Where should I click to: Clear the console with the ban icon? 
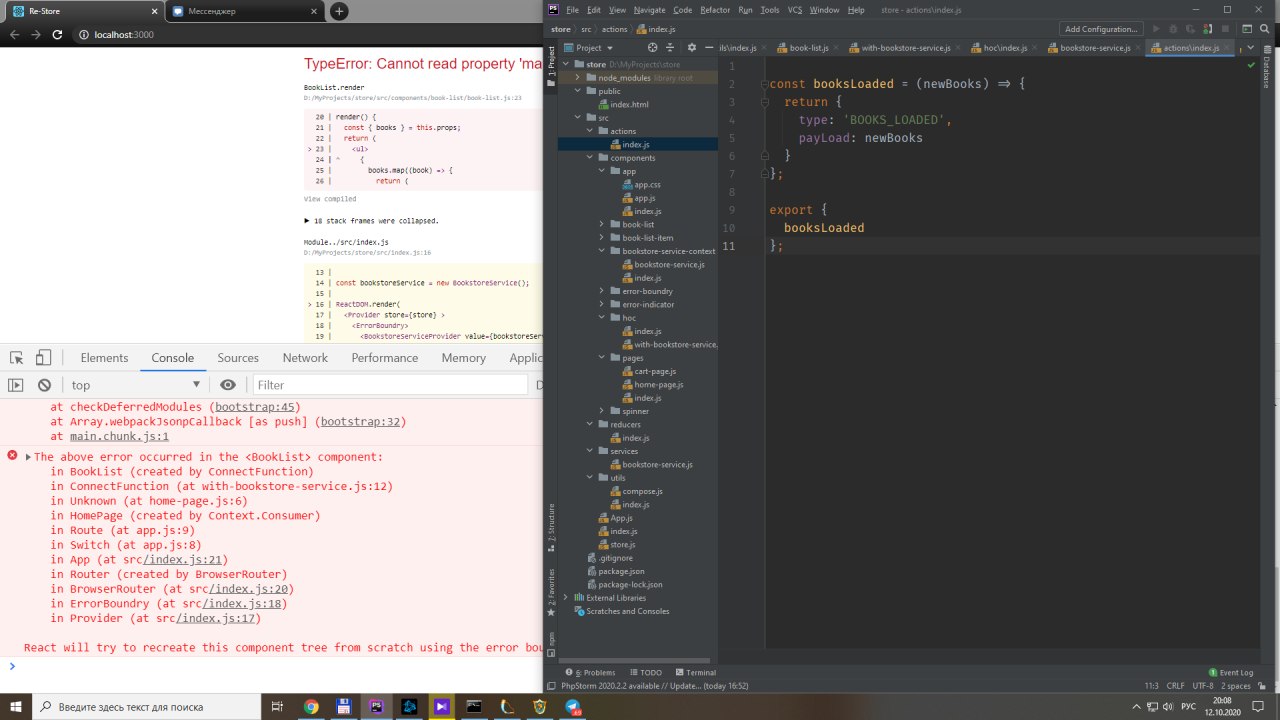(44, 385)
